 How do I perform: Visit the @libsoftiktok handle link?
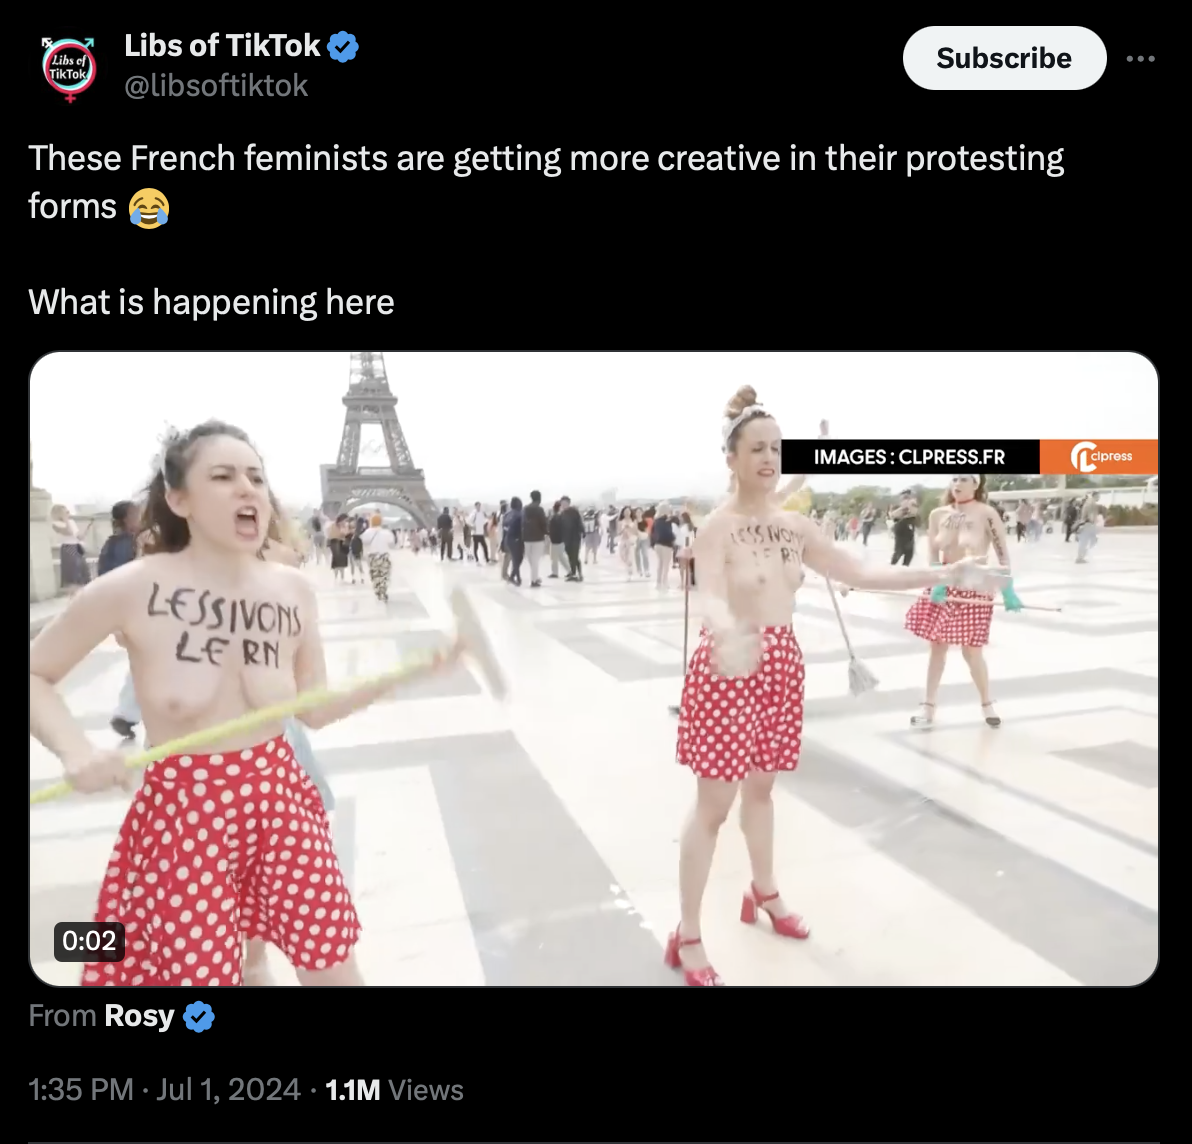(216, 86)
